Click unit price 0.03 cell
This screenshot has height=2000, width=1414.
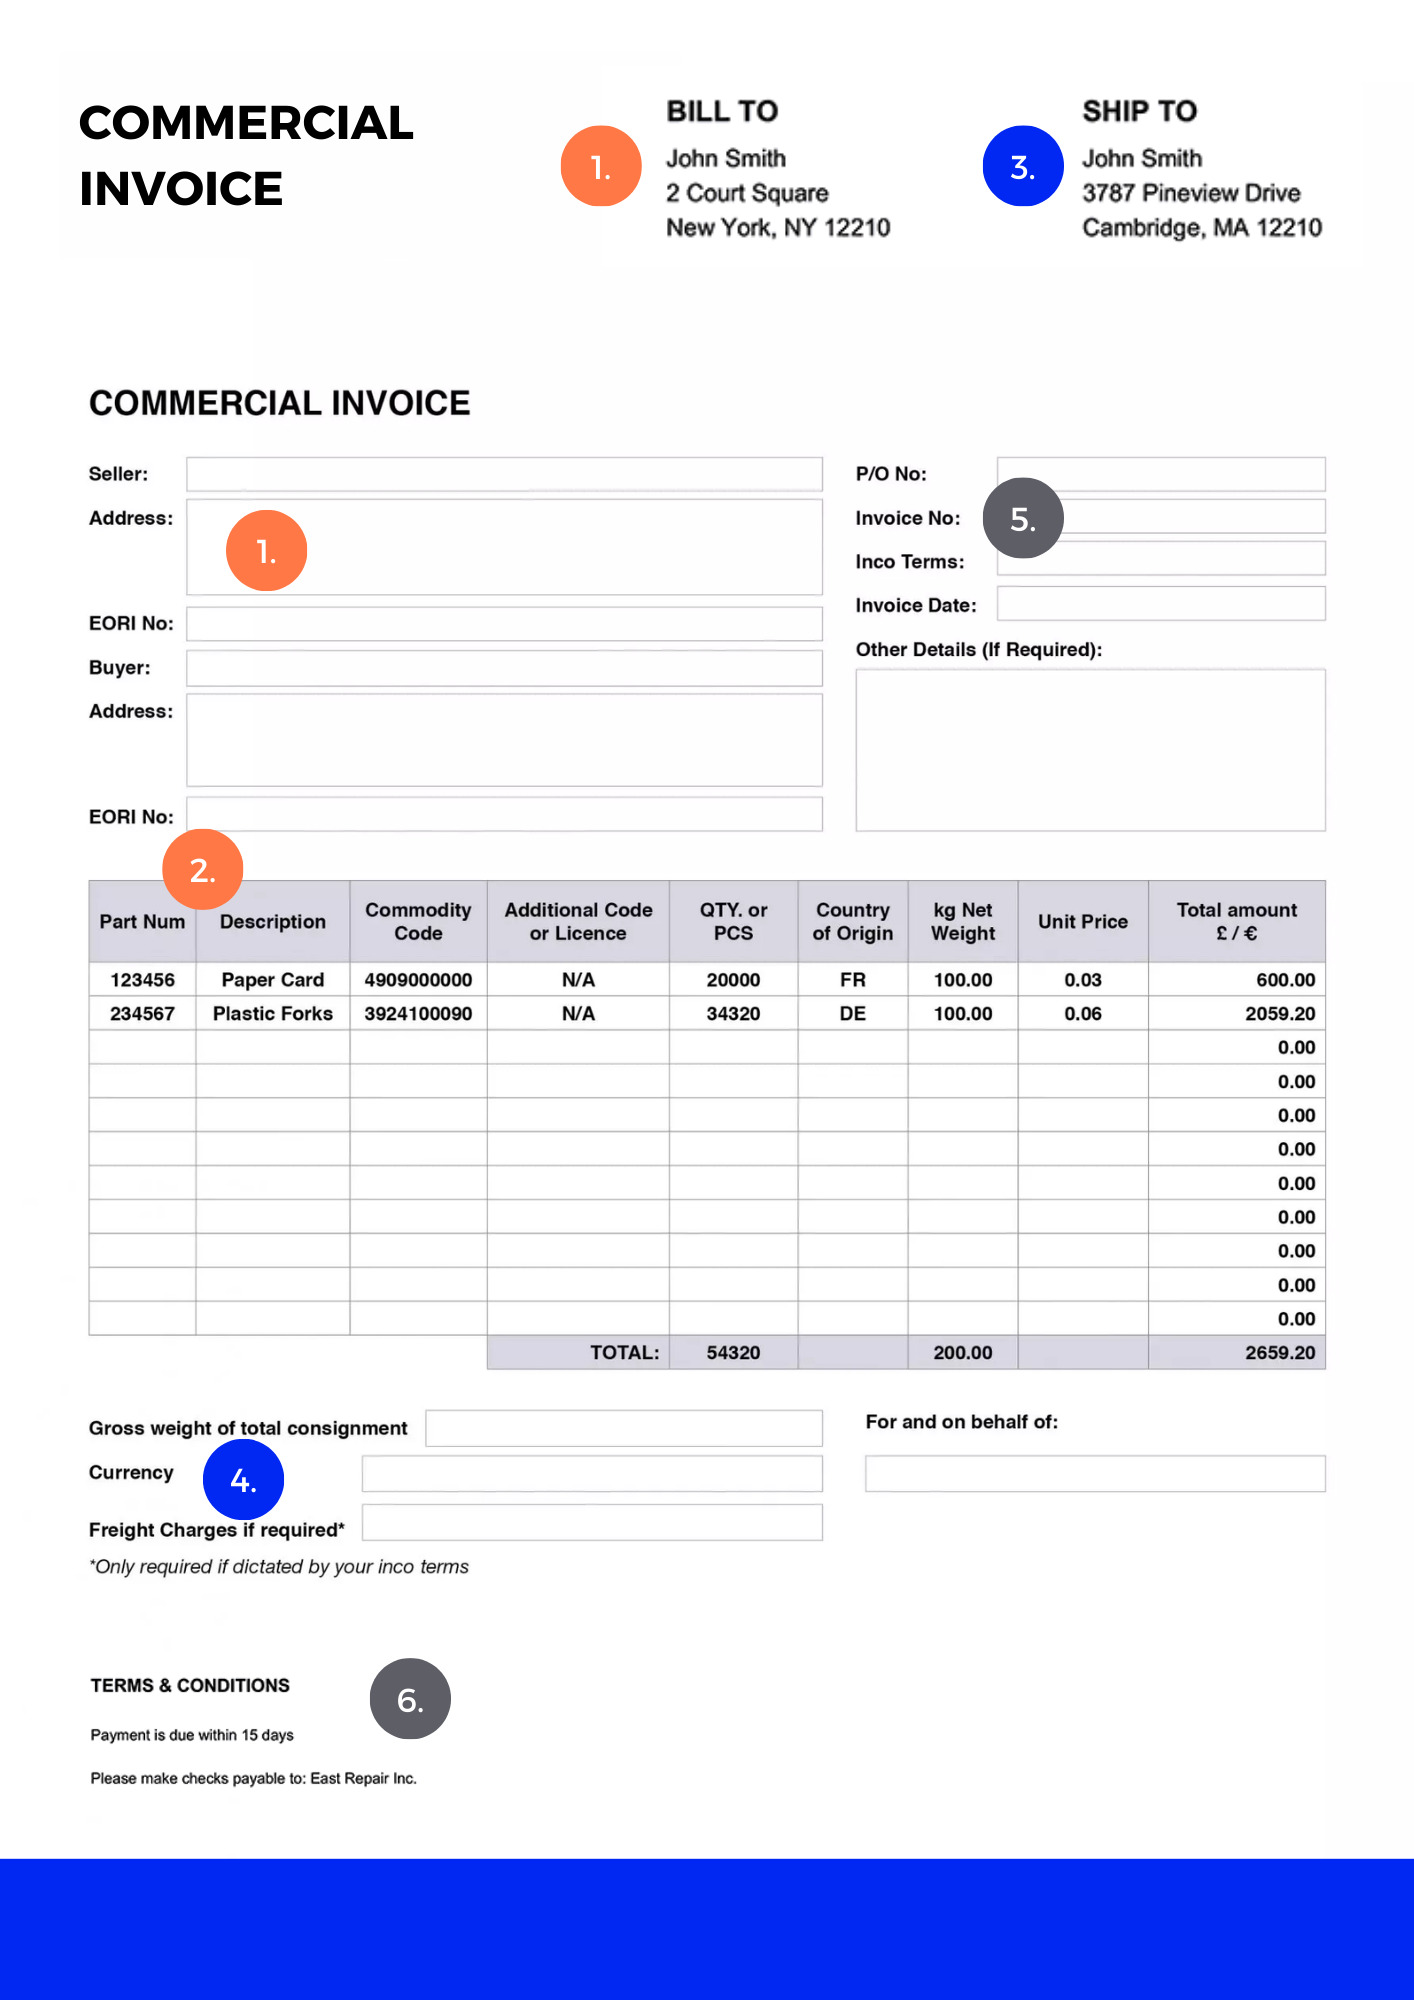click(x=1083, y=980)
